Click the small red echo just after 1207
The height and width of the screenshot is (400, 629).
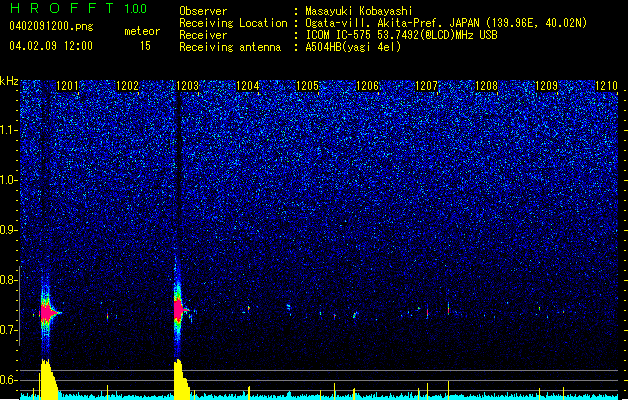click(448, 309)
